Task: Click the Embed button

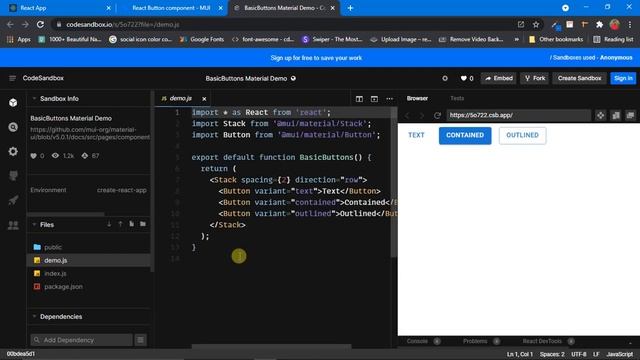Action: pos(499,78)
